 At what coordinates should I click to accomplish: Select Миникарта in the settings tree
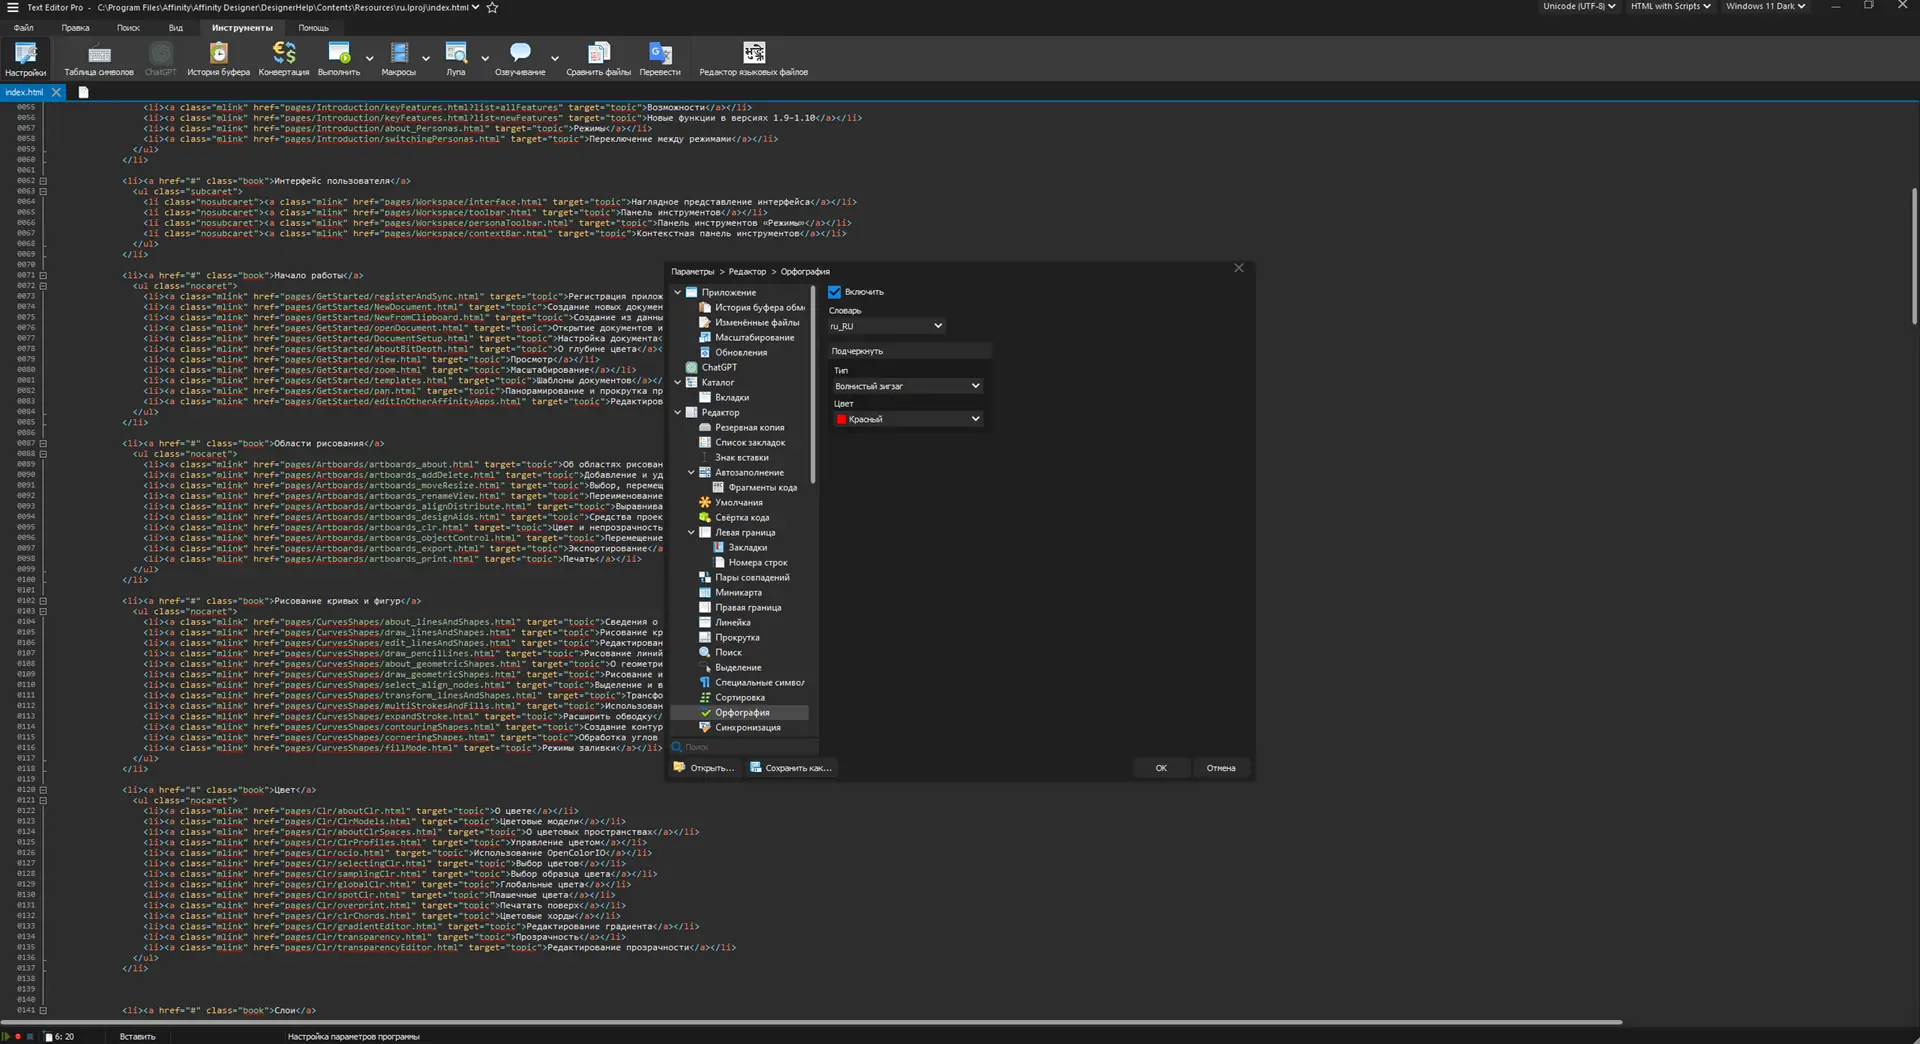738,593
